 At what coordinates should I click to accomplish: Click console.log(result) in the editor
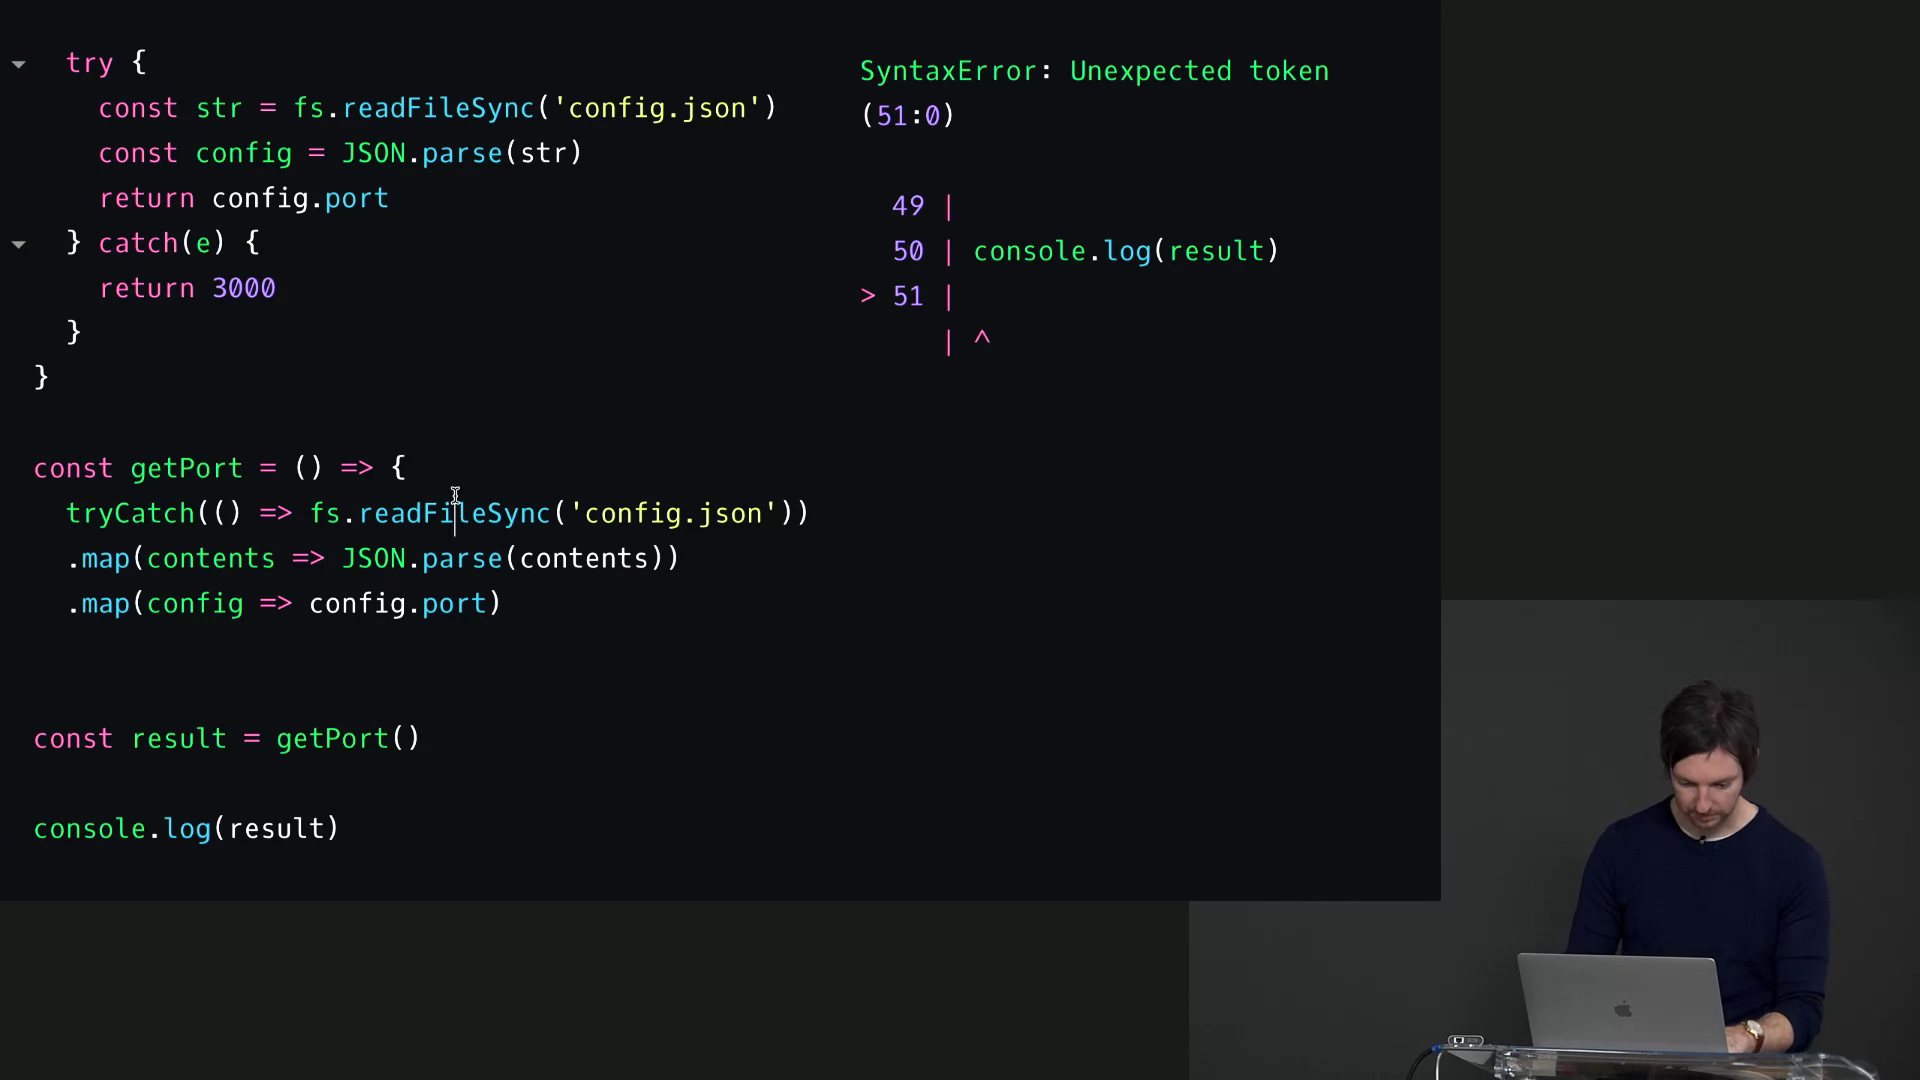[x=186, y=828]
